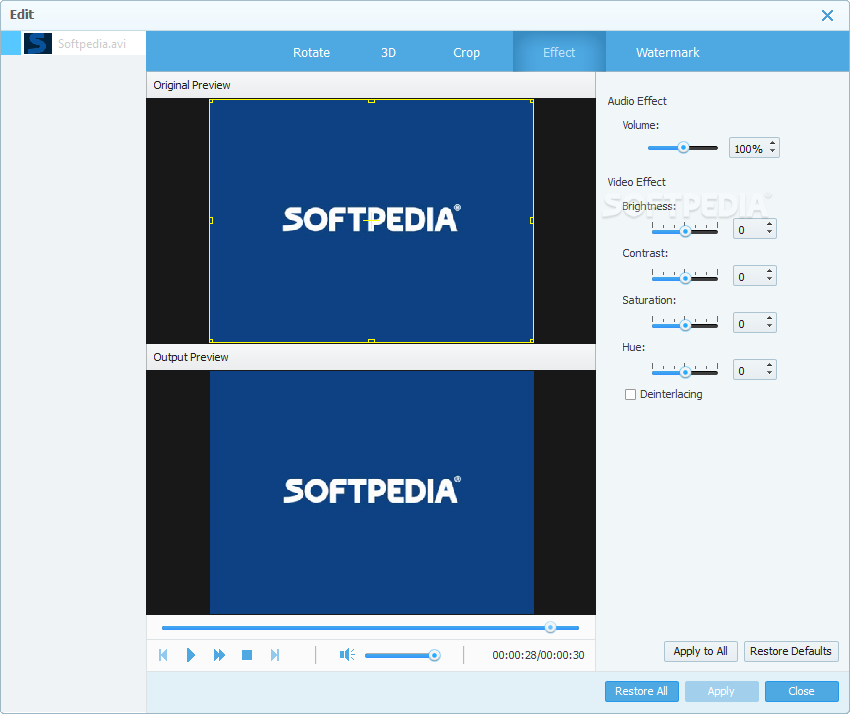Click crop handle on right edge middle
Screen dimensions: 850x714
(x=532, y=221)
